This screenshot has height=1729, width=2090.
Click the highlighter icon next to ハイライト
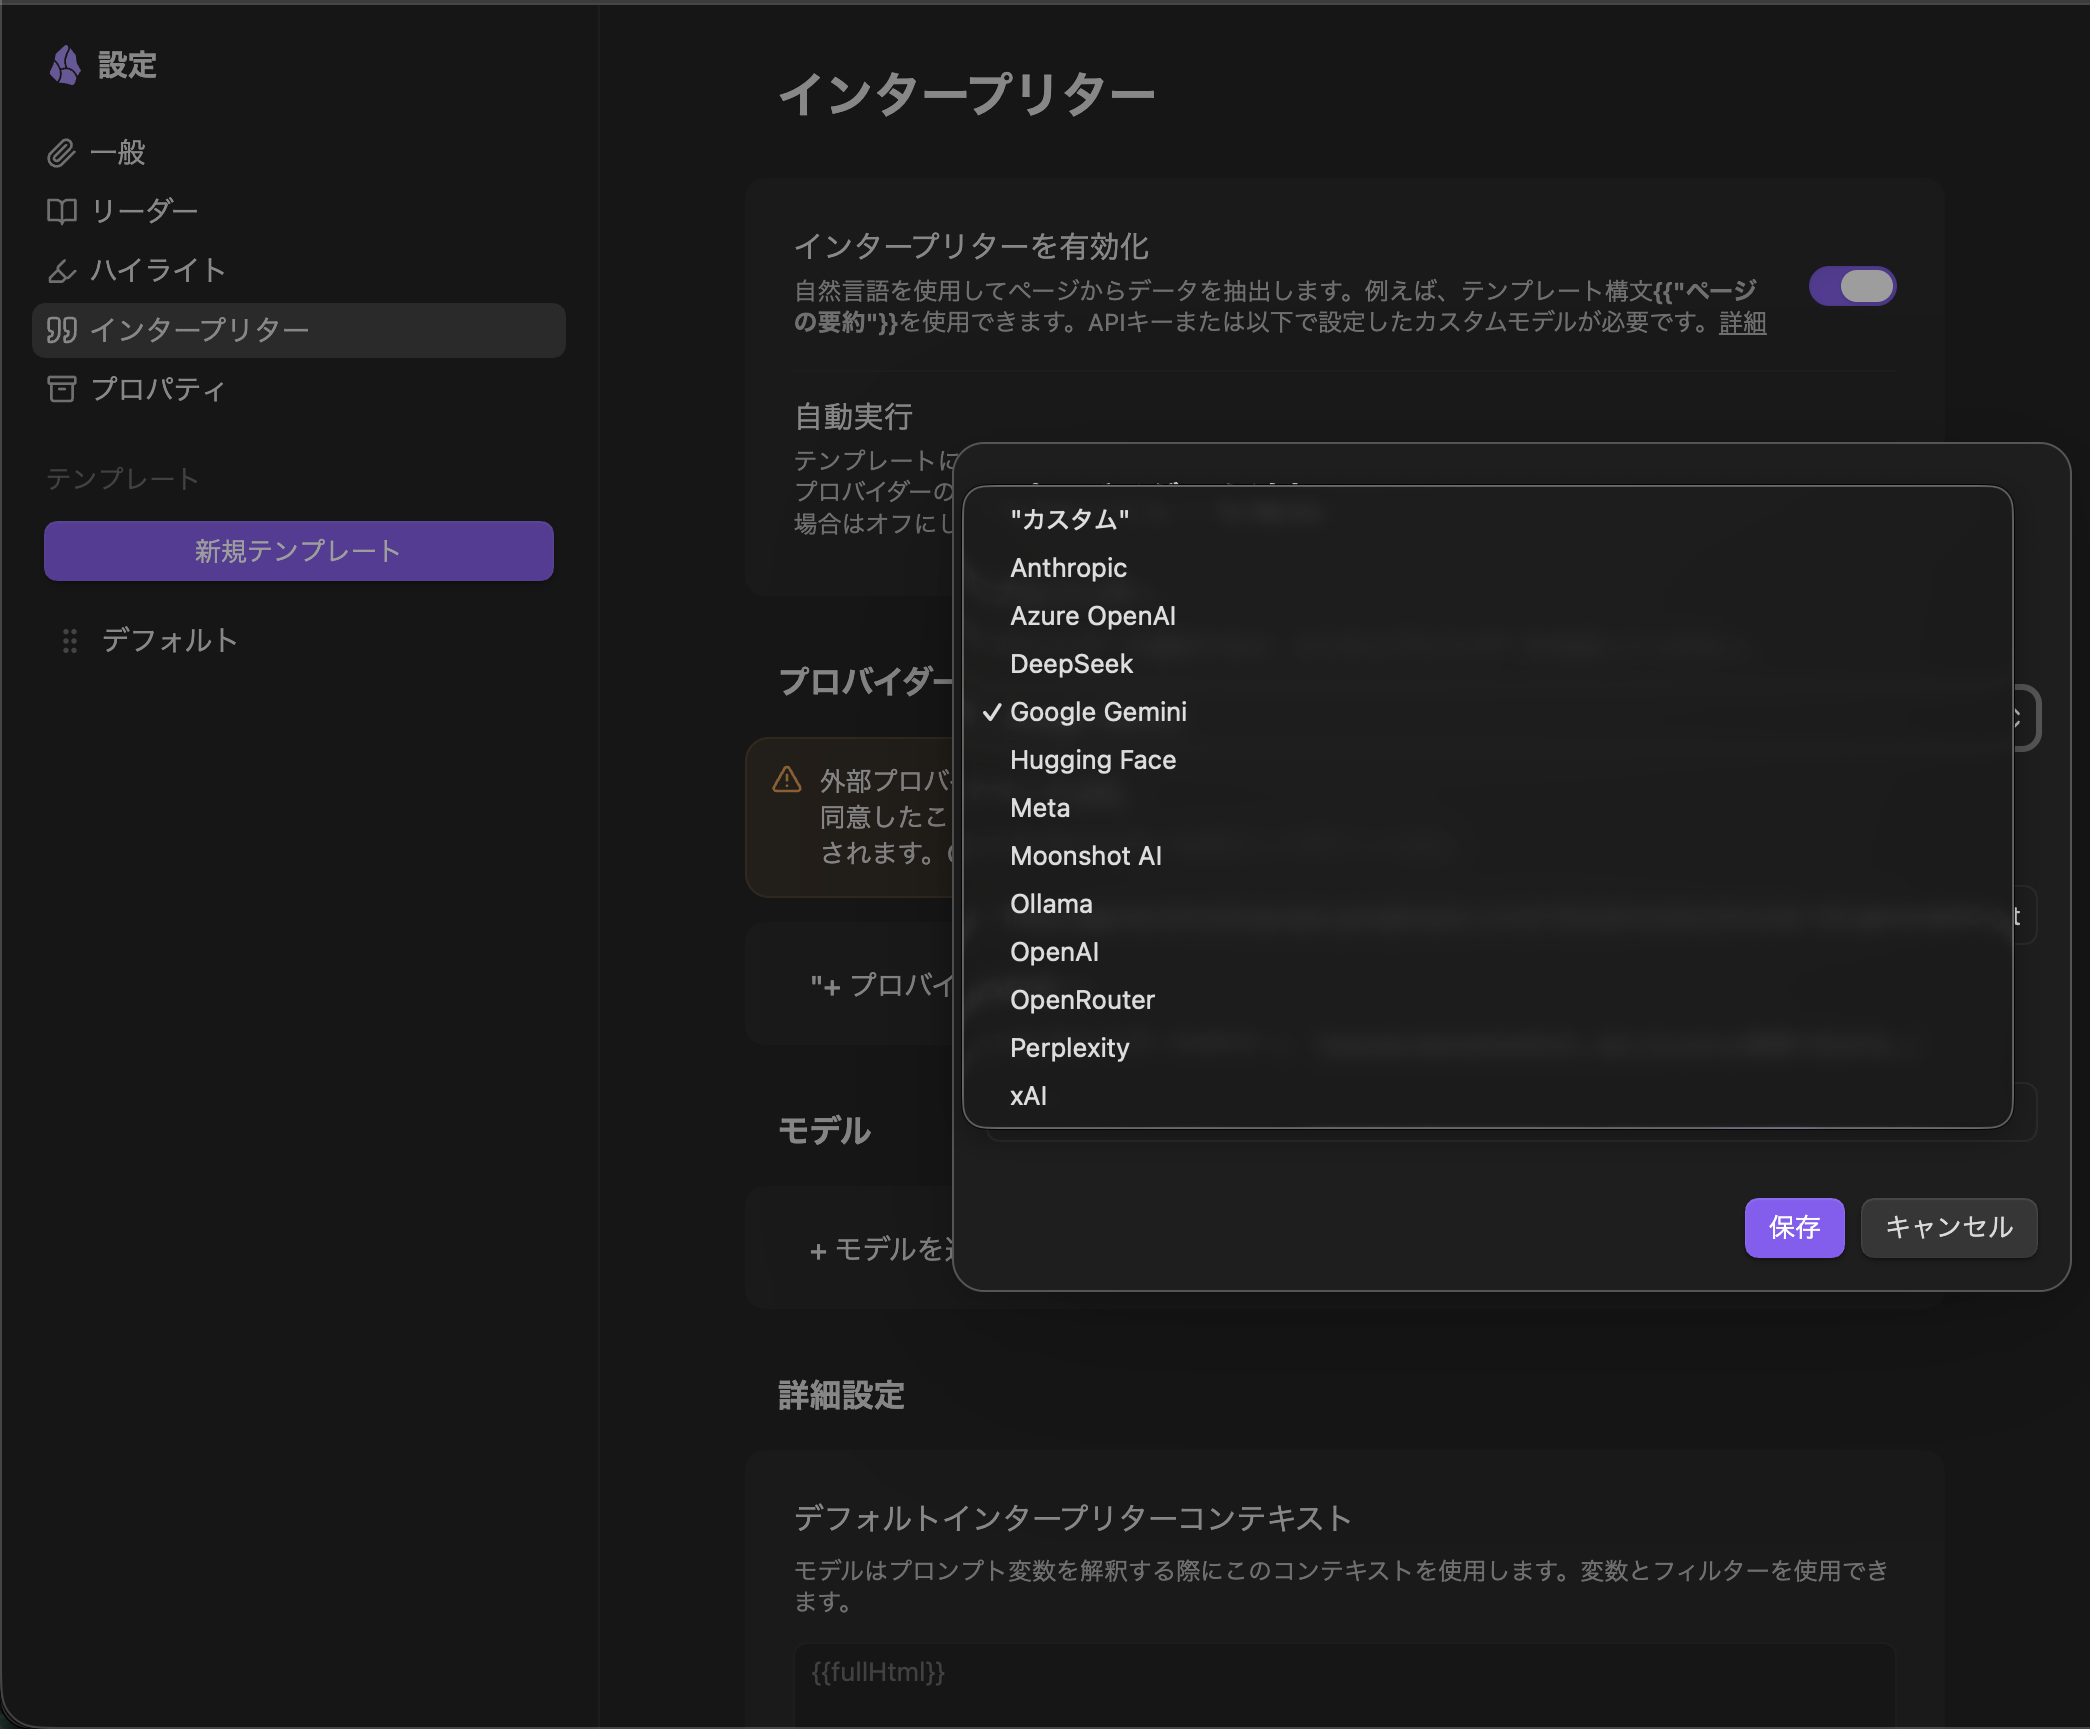61,271
